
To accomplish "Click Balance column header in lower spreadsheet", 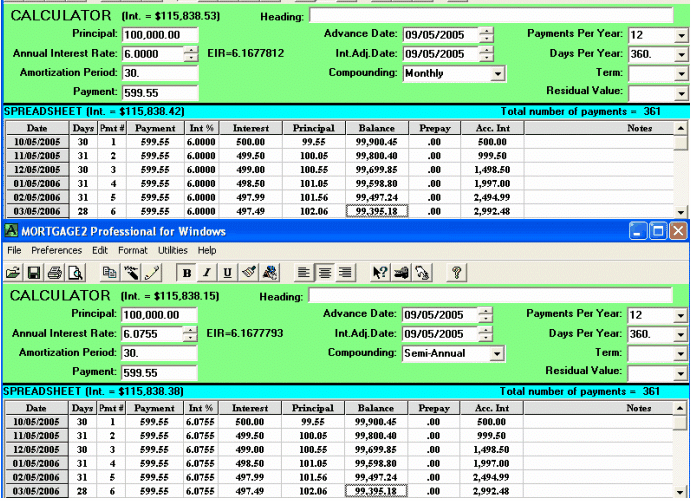I will [376, 408].
